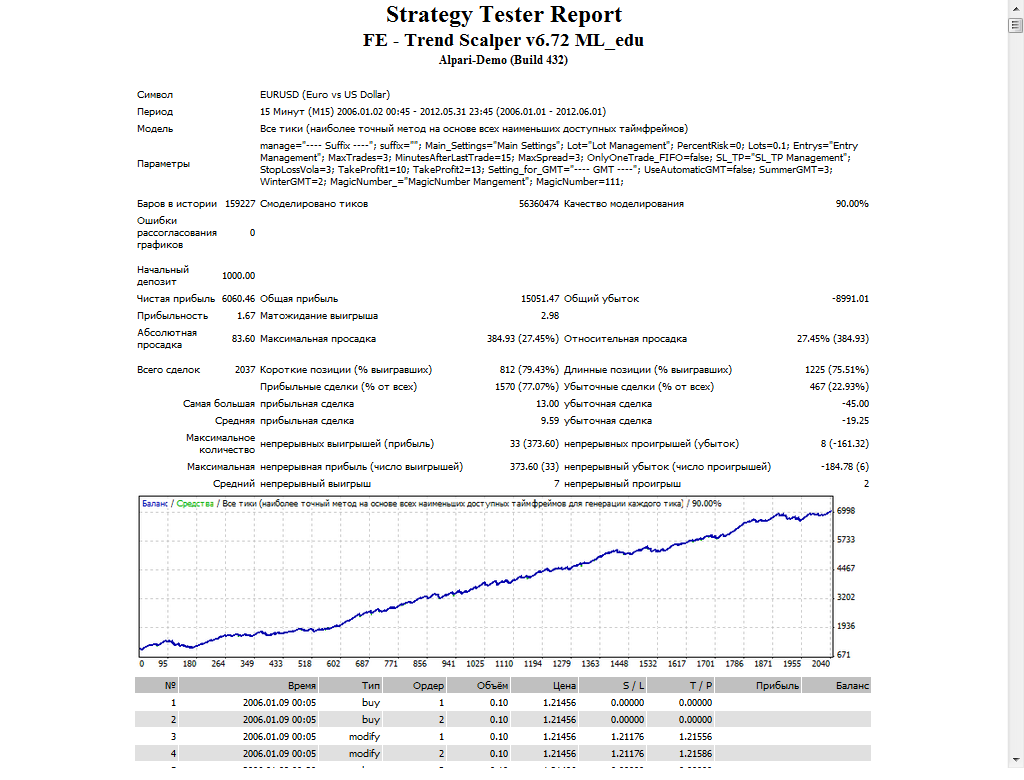Click the total trades value 2037
1024x780 pixels.
click(245, 370)
